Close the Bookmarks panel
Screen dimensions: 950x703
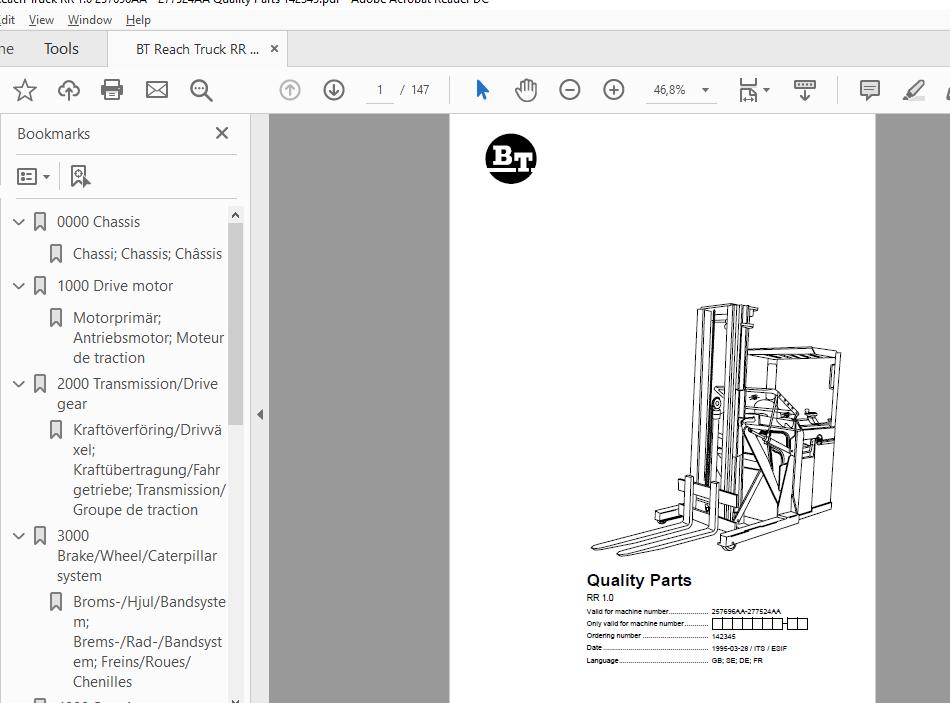[222, 133]
